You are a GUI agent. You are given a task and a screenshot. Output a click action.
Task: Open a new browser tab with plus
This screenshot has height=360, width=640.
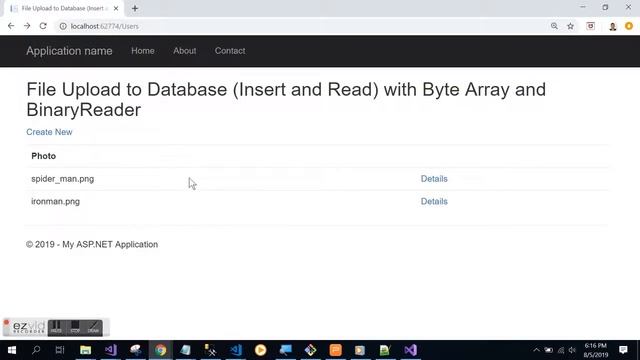point(135,8)
